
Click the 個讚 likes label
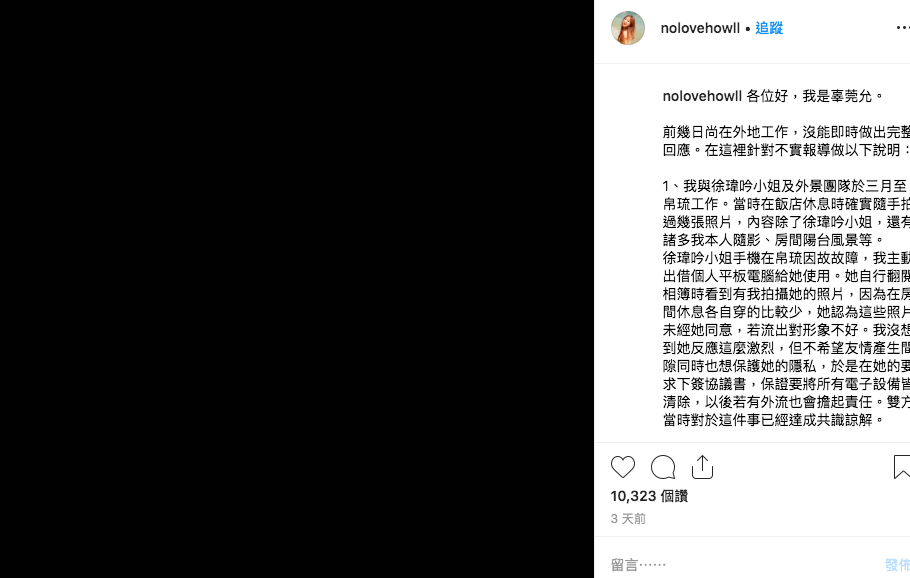(674, 496)
